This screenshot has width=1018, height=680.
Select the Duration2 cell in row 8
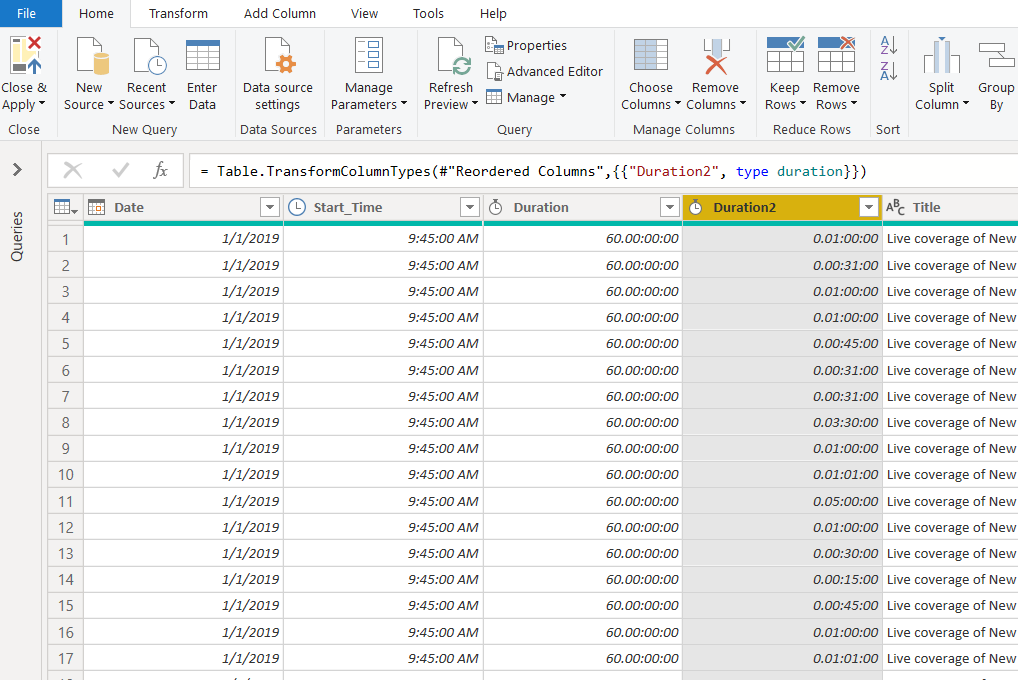click(782, 422)
